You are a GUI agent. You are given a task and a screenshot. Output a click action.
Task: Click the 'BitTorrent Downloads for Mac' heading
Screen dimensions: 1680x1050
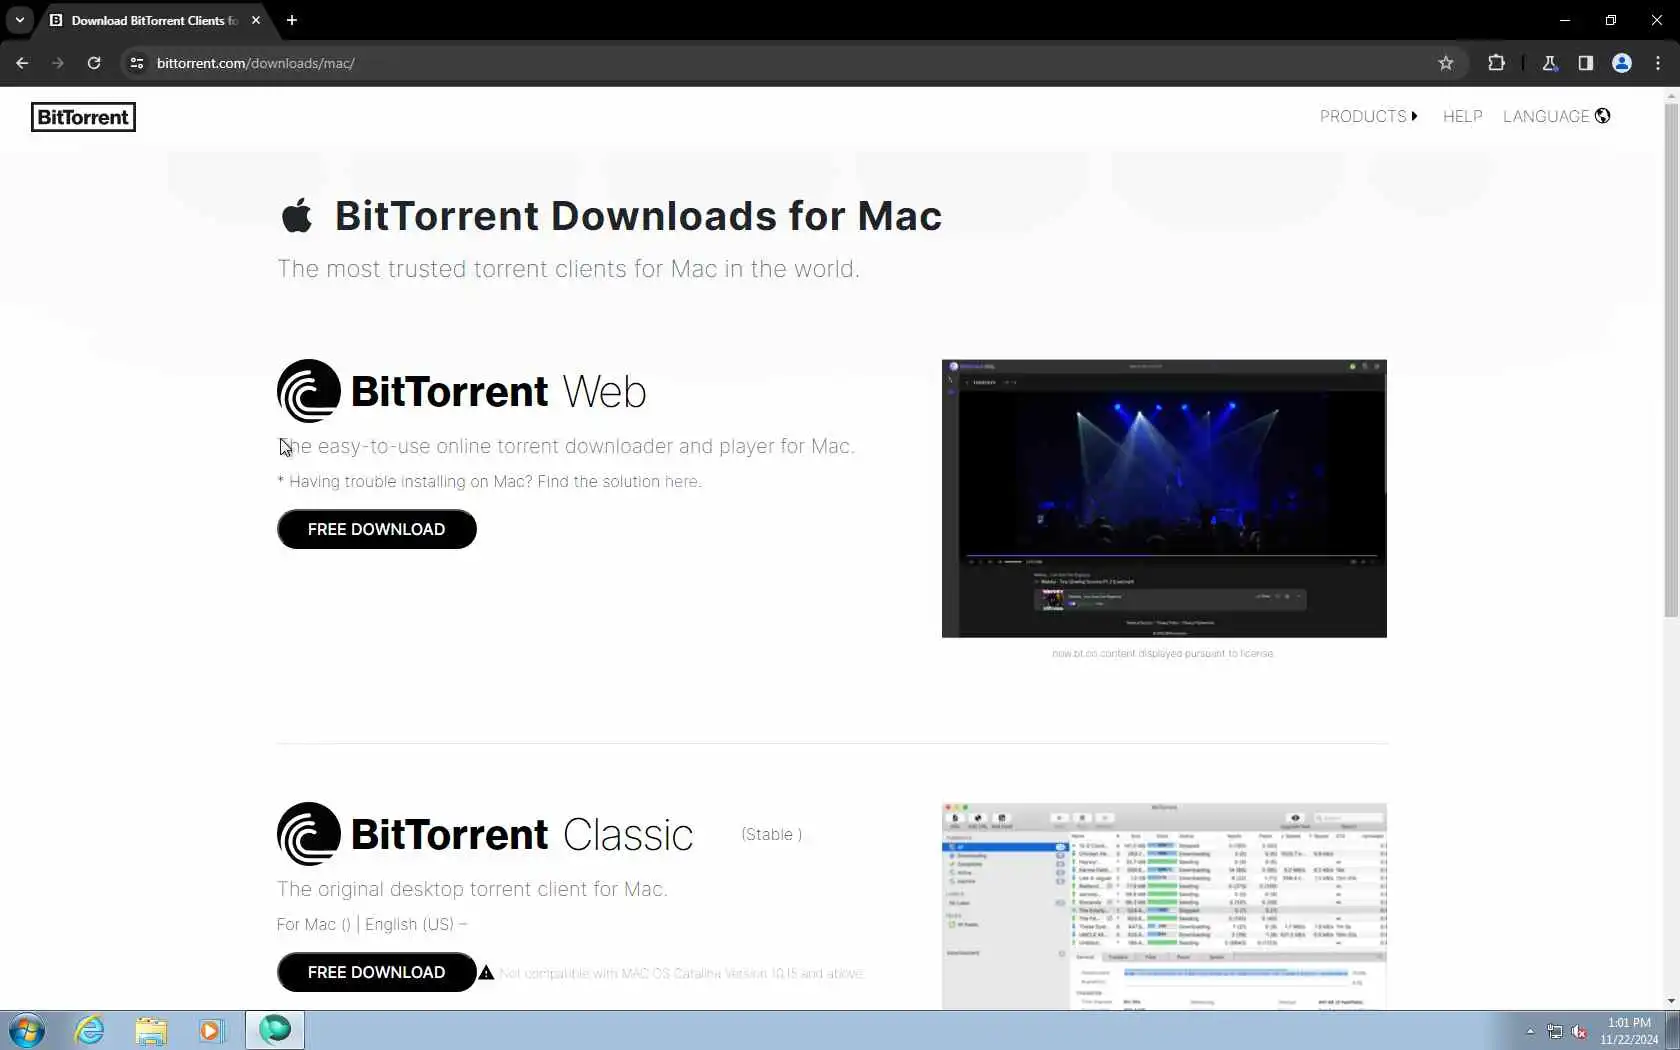(638, 216)
